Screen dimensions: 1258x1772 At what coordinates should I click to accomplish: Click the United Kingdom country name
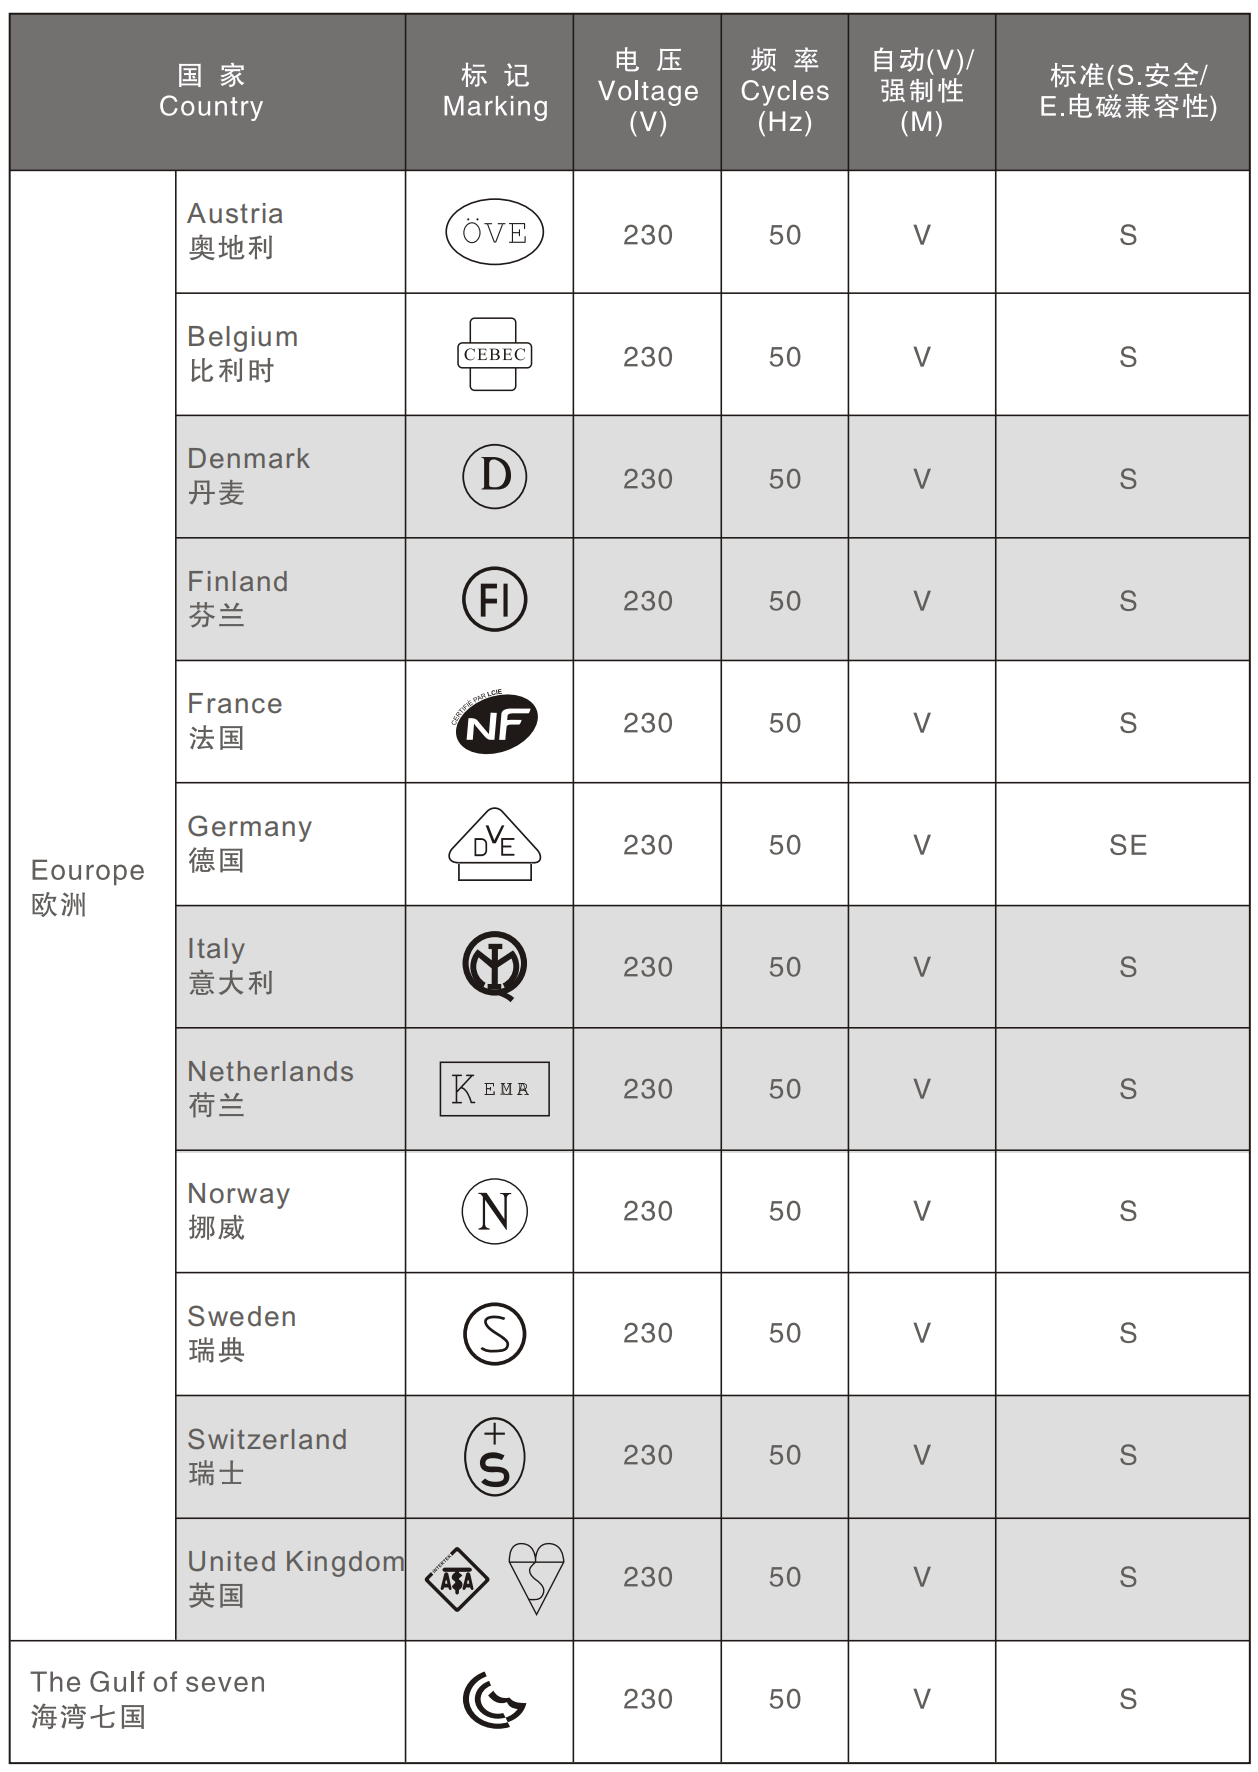[x=295, y=1562]
